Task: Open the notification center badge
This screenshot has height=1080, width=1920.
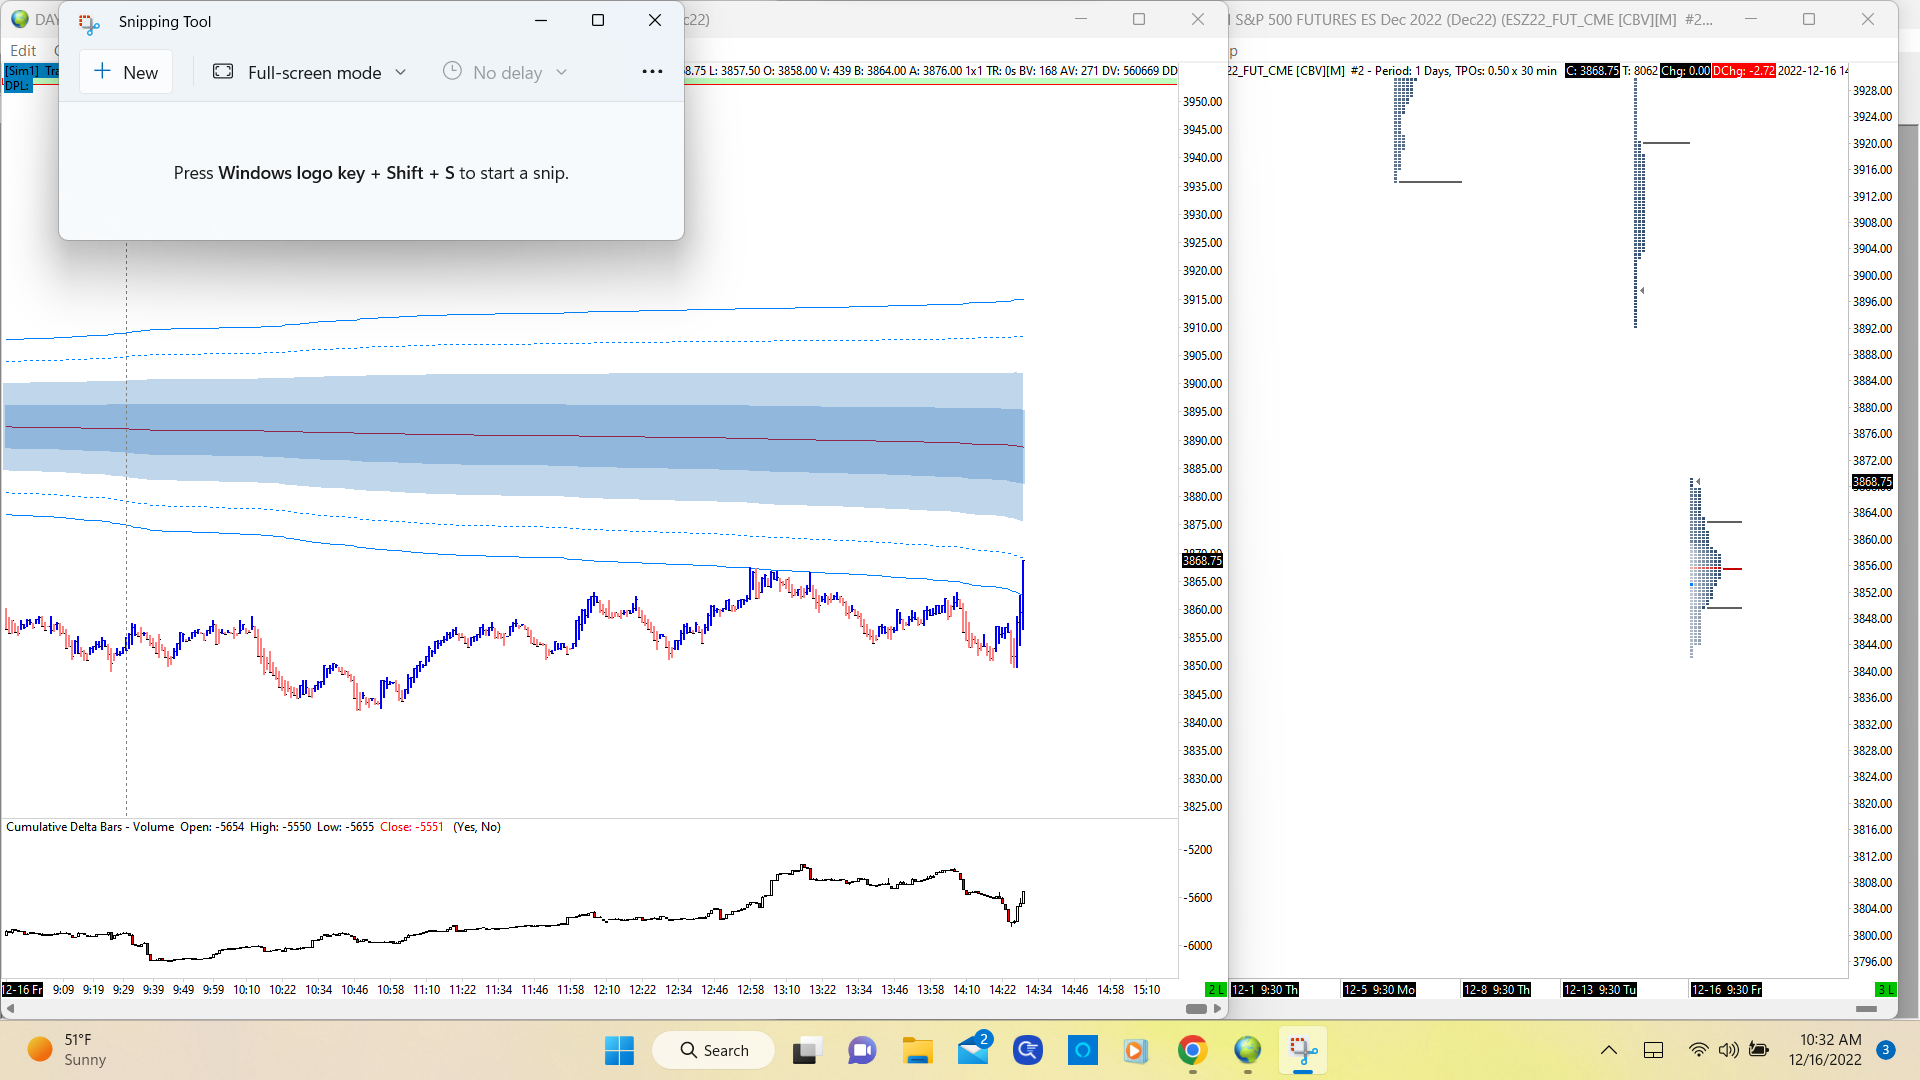Action: coord(1885,1050)
